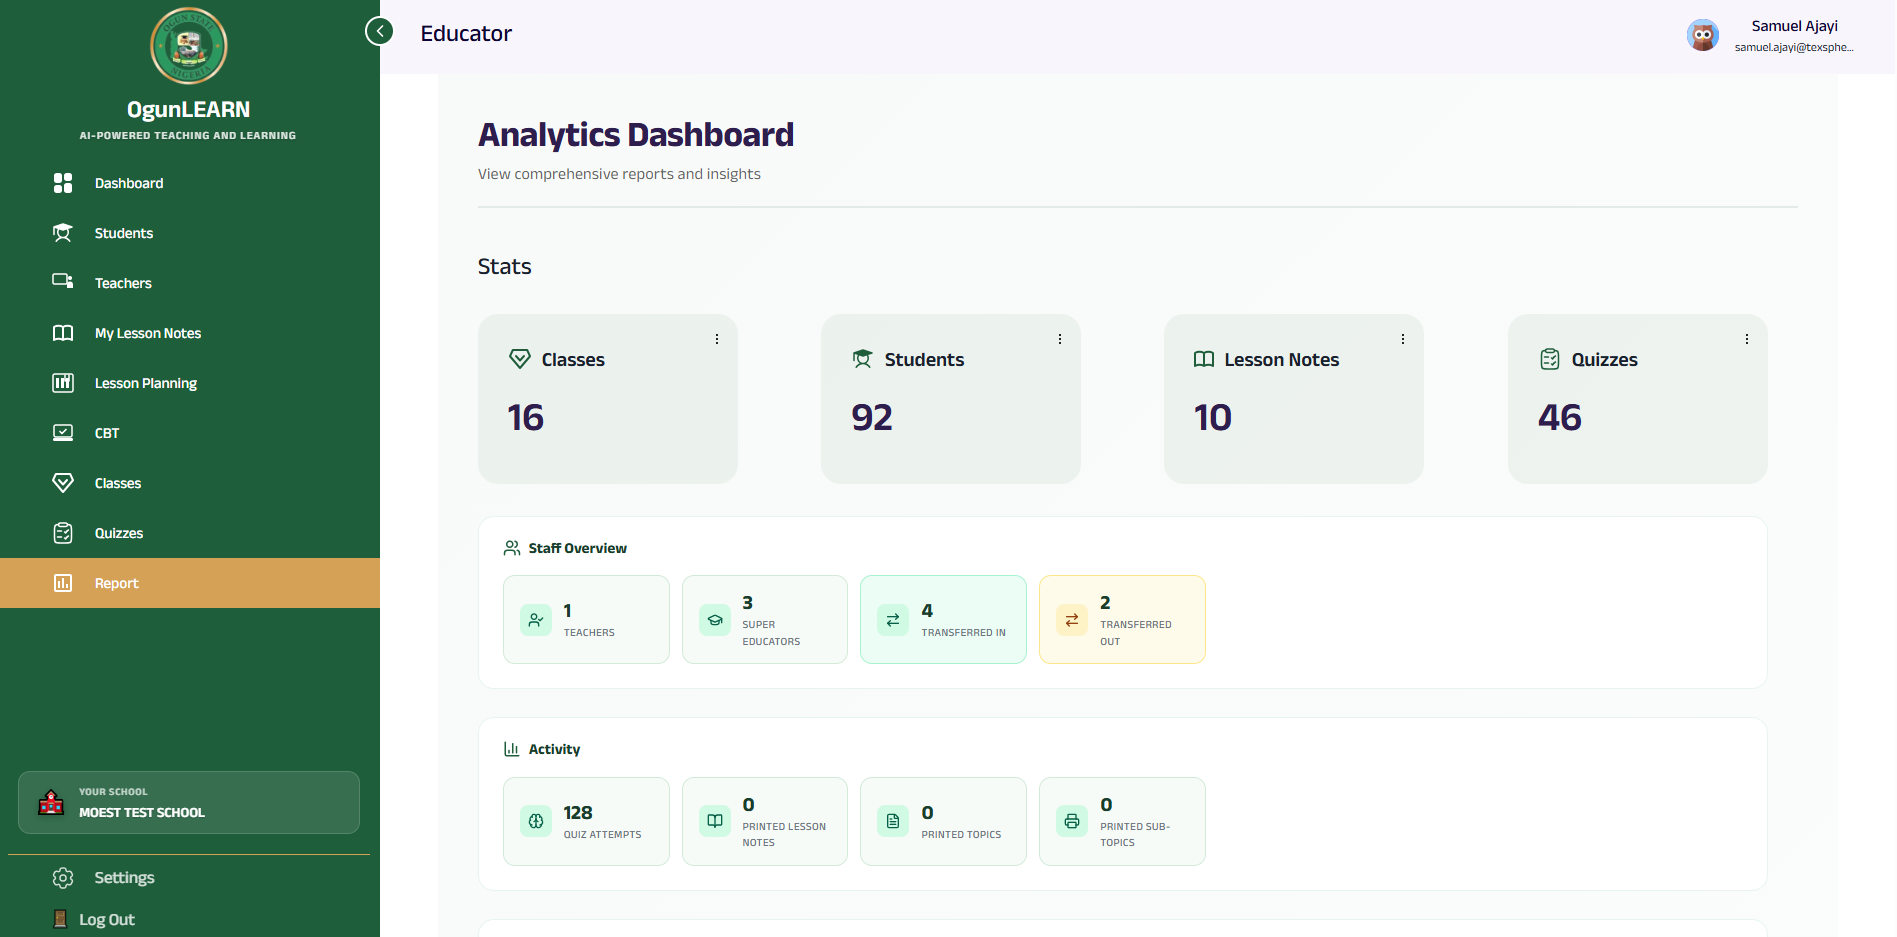Open the three-dot menu on Quizzes card
1897x937 pixels.
[x=1747, y=339]
